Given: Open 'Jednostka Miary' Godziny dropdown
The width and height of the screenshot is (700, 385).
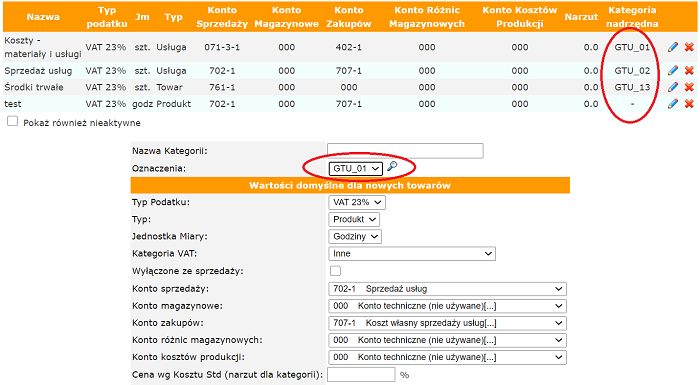Looking at the screenshot, I should tap(355, 236).
